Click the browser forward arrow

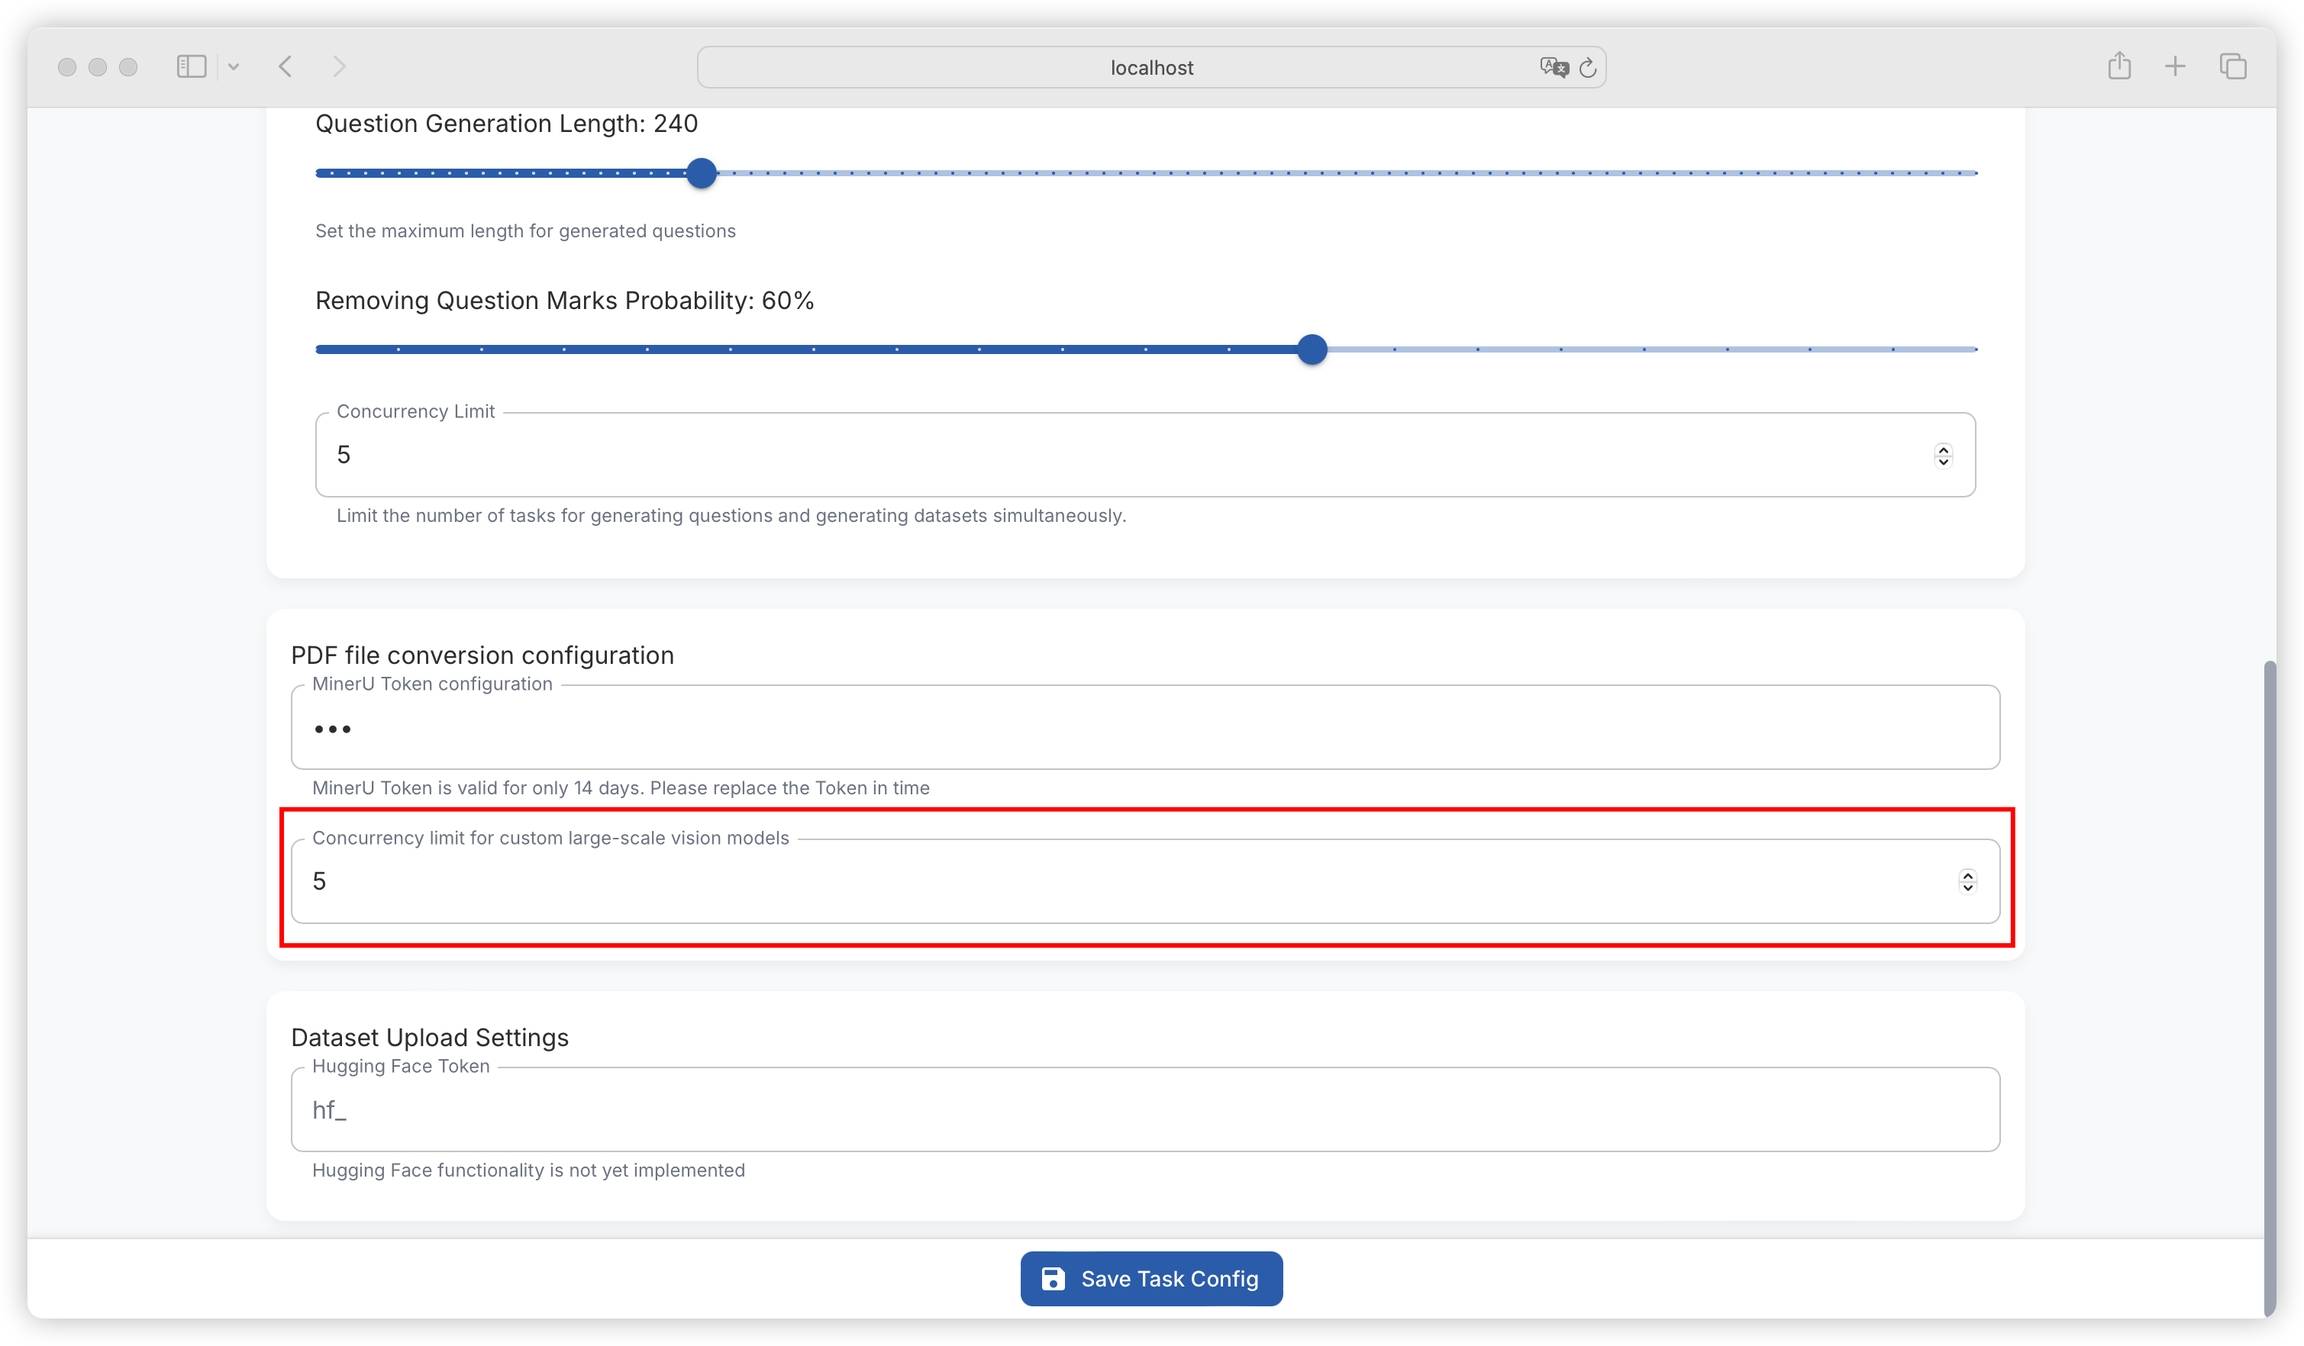(x=339, y=67)
